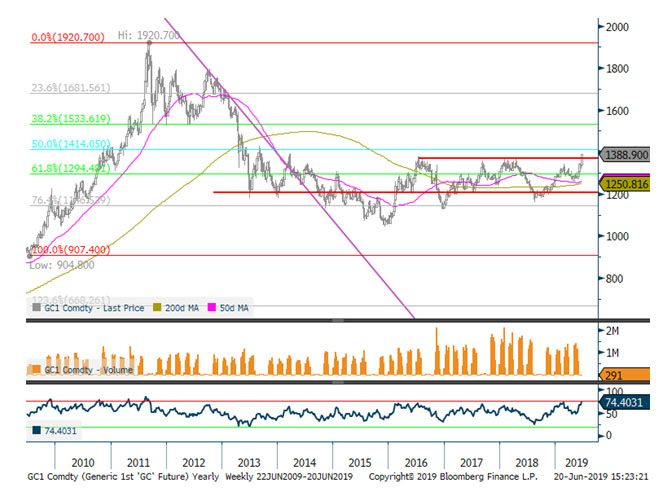Image resolution: width=672 pixels, height=501 pixels.
Task: Select the 38.2% (1533.619) Fibonacci level label
Action: 70,119
